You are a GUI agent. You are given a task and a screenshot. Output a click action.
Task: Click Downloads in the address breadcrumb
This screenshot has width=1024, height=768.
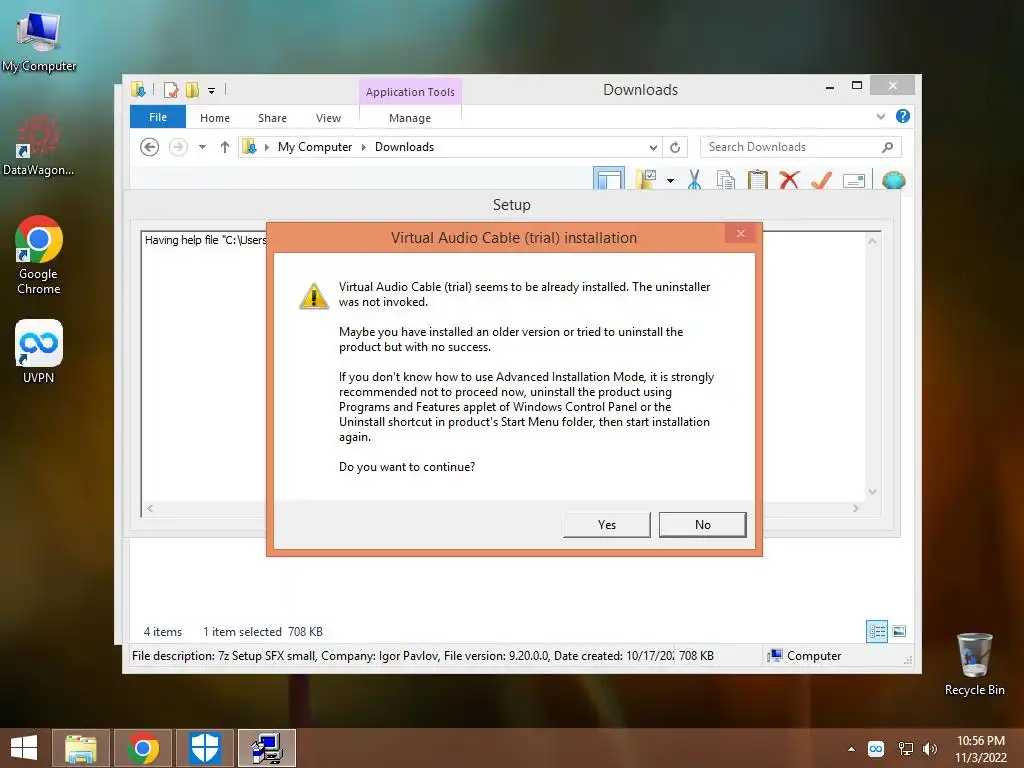coord(404,147)
